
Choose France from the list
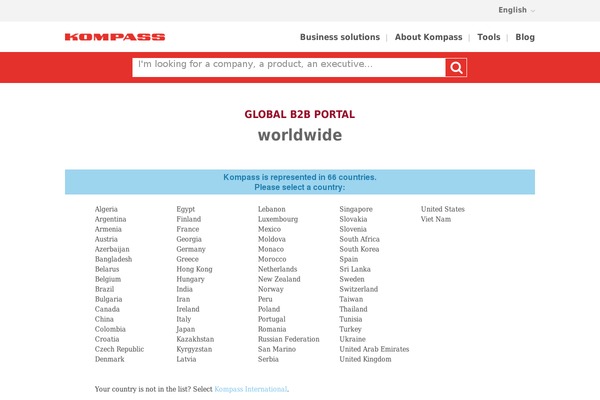(188, 229)
